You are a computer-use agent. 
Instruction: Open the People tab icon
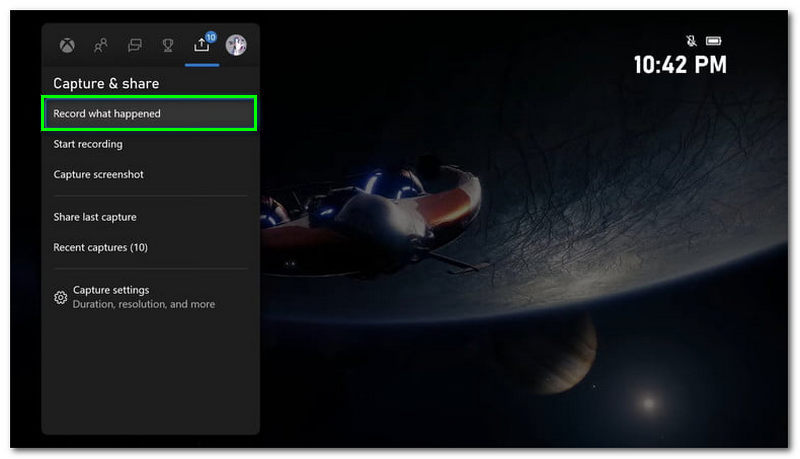tap(101, 45)
